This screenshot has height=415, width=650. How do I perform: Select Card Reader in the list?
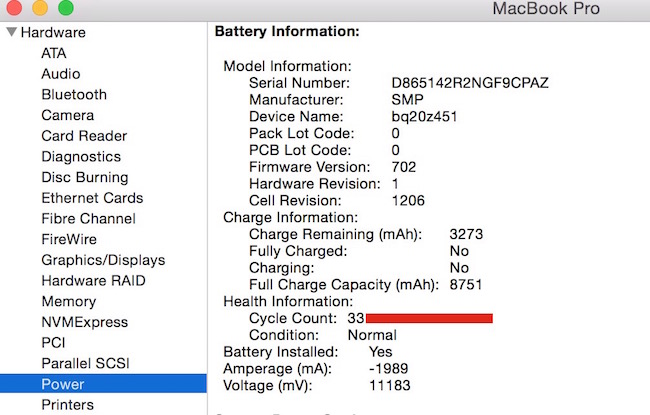(84, 136)
